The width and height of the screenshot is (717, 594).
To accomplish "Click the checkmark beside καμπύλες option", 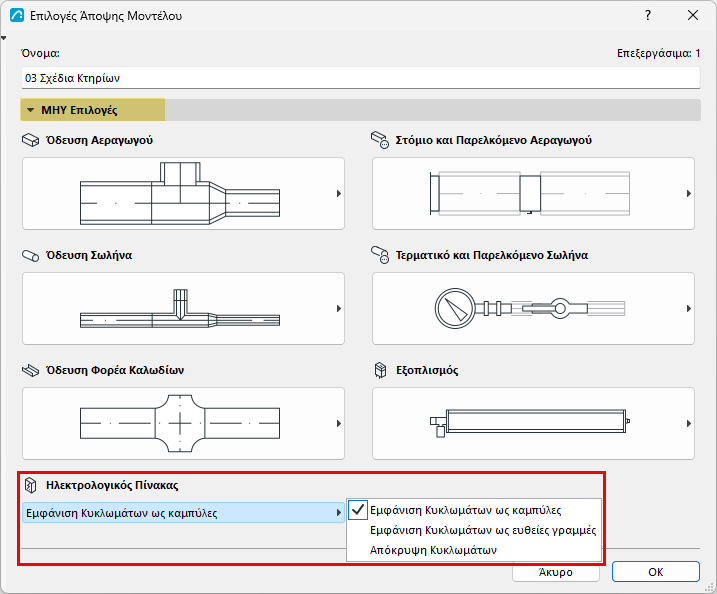I will coord(358,510).
